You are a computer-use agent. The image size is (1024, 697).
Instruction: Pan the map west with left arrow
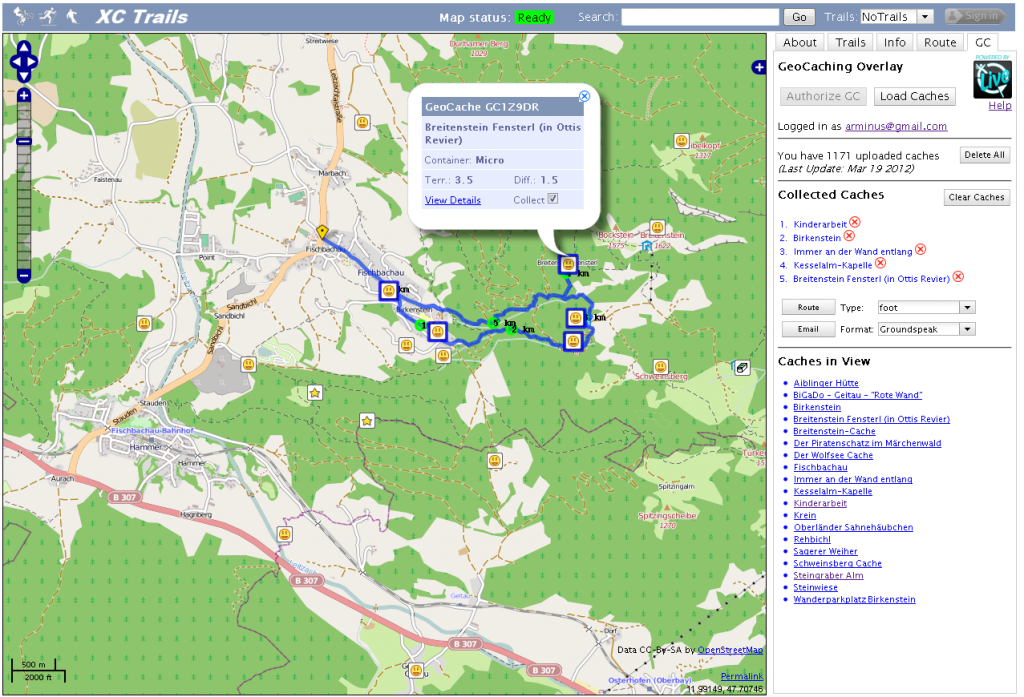(15, 63)
